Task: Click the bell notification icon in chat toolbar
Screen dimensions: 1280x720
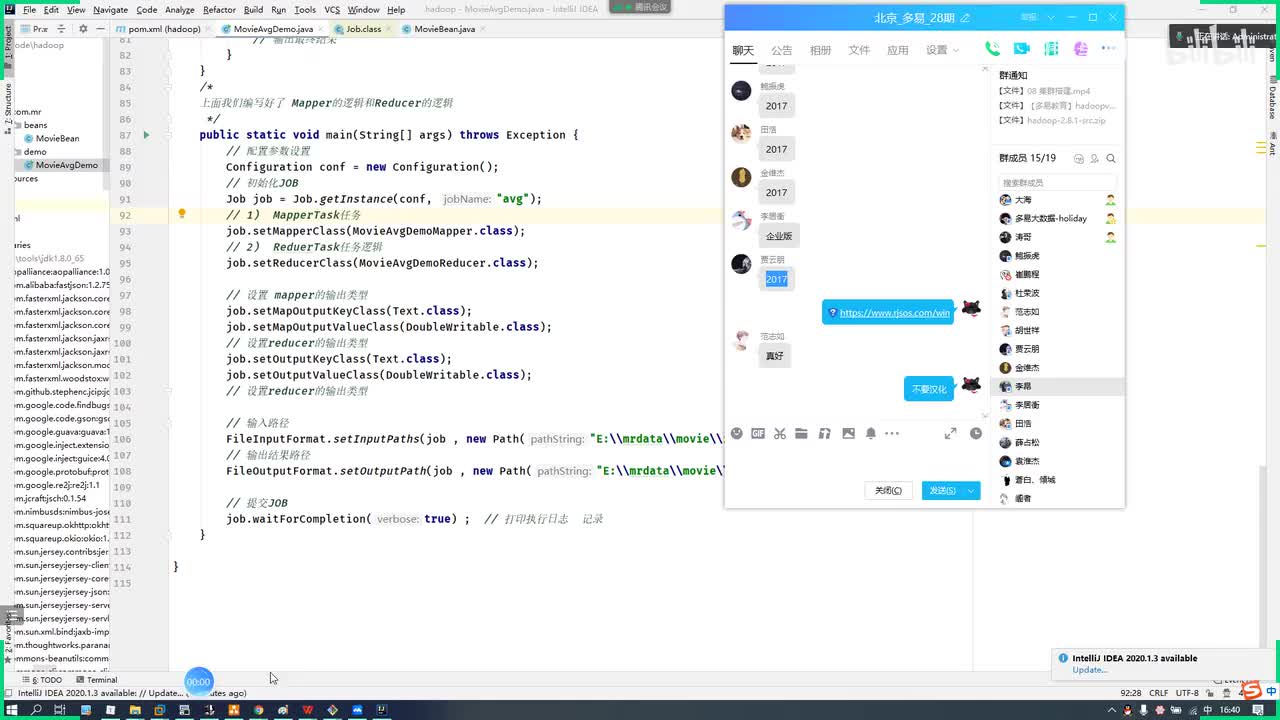Action: (871, 433)
